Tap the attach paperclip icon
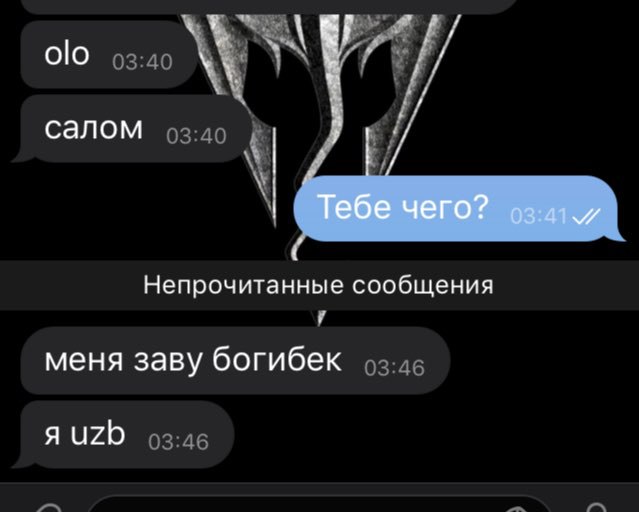Screen dimensions: 639x512 point(49,508)
